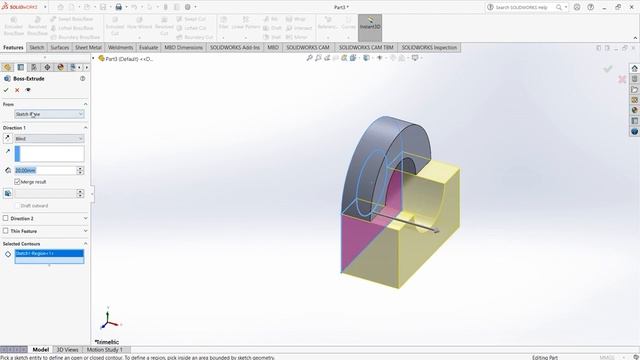Open Design Library icon in the right task pane
Image resolution: width=640 pixels, height=360 pixels.
click(634, 79)
